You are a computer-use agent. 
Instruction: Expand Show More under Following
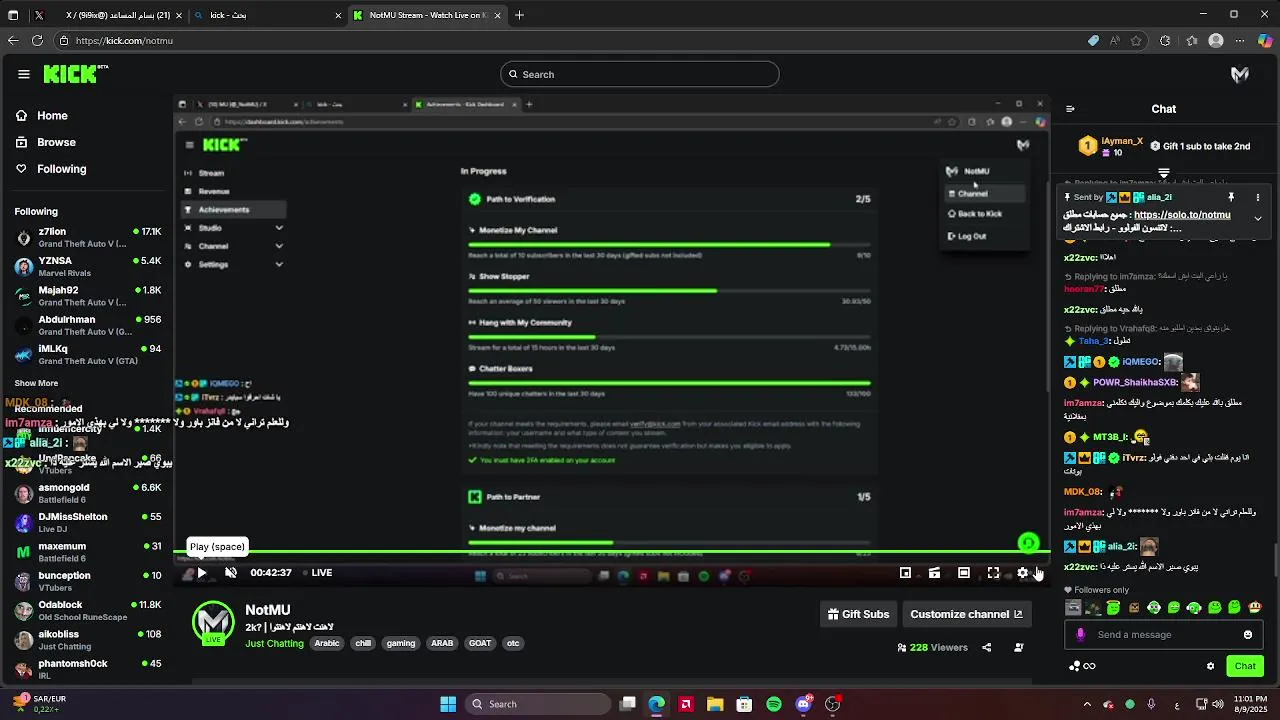tap(36, 383)
